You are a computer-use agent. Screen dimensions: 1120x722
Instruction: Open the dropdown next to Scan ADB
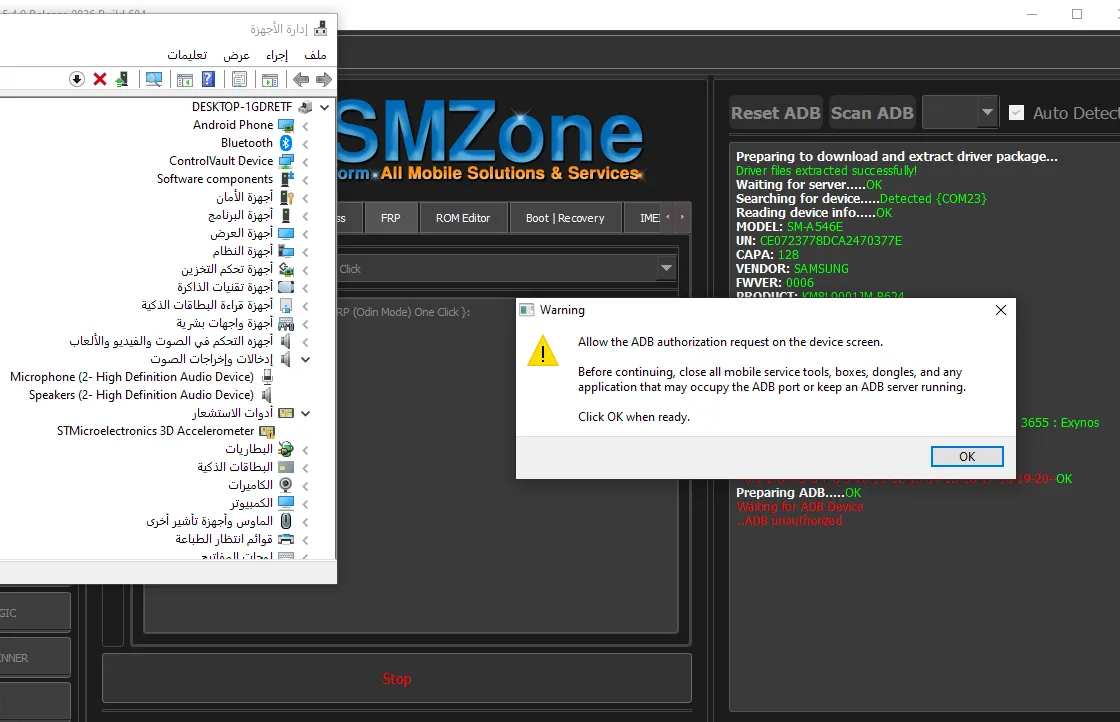[x=987, y=112]
